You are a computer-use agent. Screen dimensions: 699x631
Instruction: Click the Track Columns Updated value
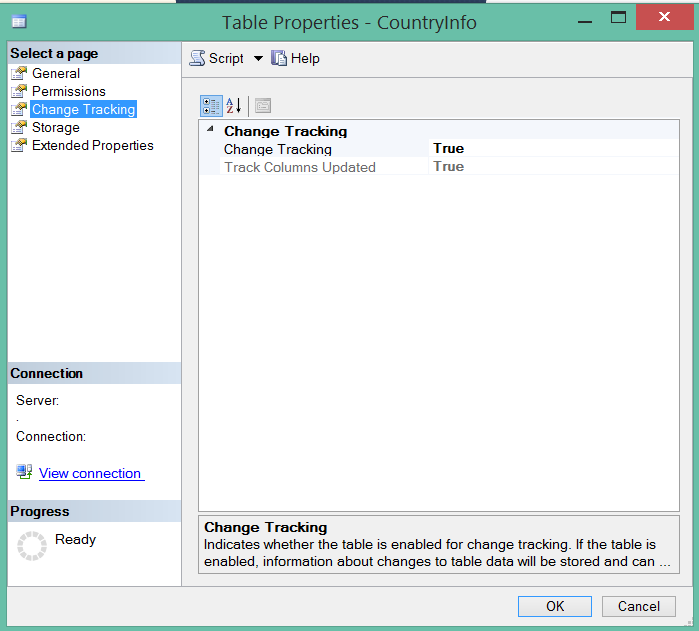pos(554,166)
